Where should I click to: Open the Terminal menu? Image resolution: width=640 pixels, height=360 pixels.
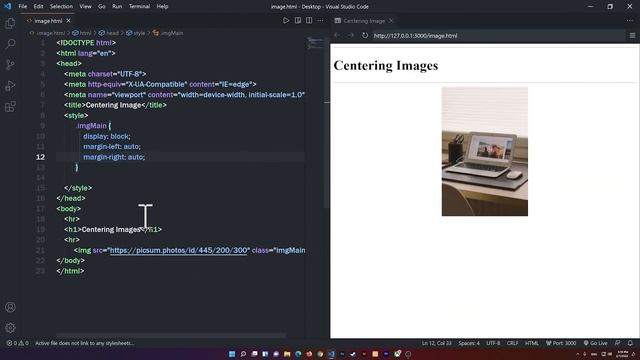coord(139,7)
